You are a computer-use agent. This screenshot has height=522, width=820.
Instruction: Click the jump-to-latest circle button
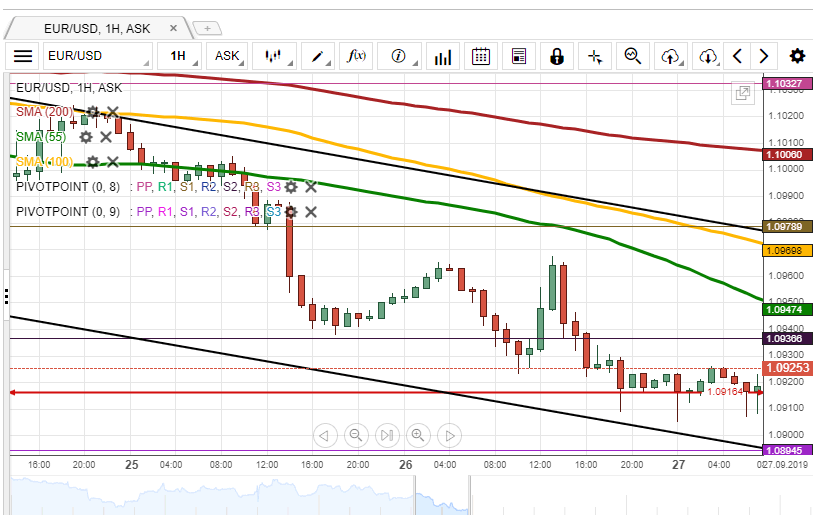click(387, 435)
